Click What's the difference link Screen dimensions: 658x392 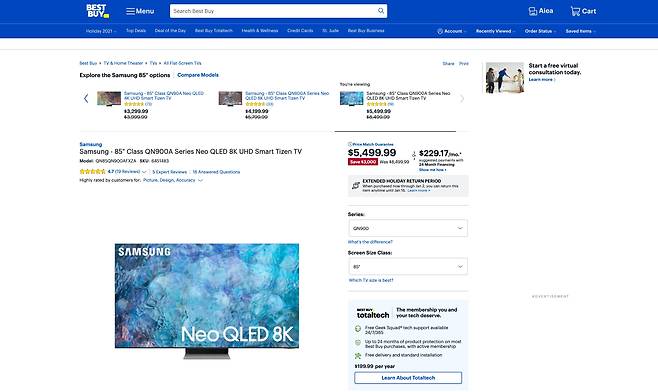tap(370, 242)
